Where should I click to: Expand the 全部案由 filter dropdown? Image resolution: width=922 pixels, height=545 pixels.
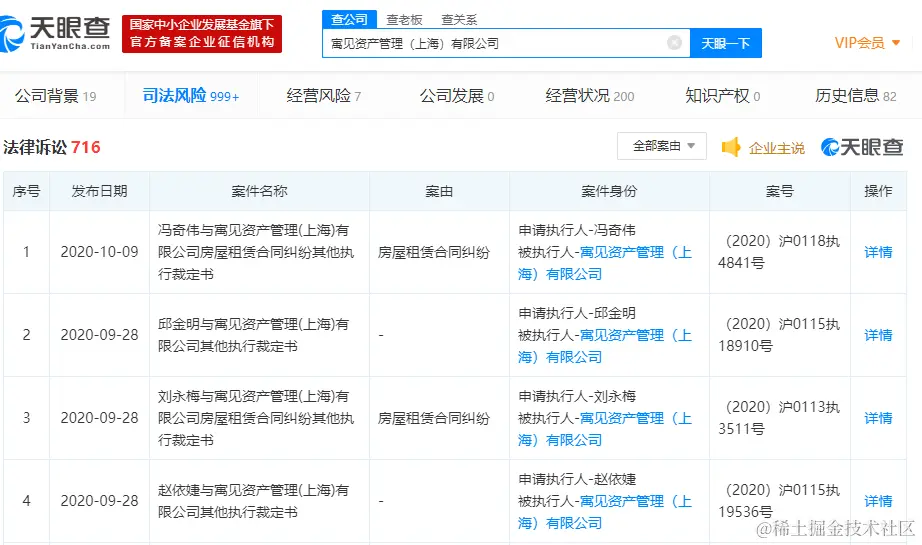point(662,146)
